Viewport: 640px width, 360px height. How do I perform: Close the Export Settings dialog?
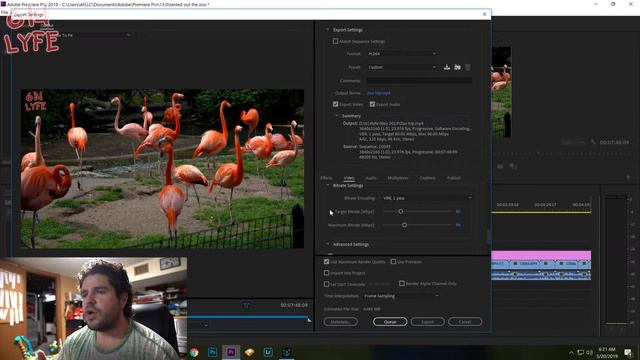point(484,14)
